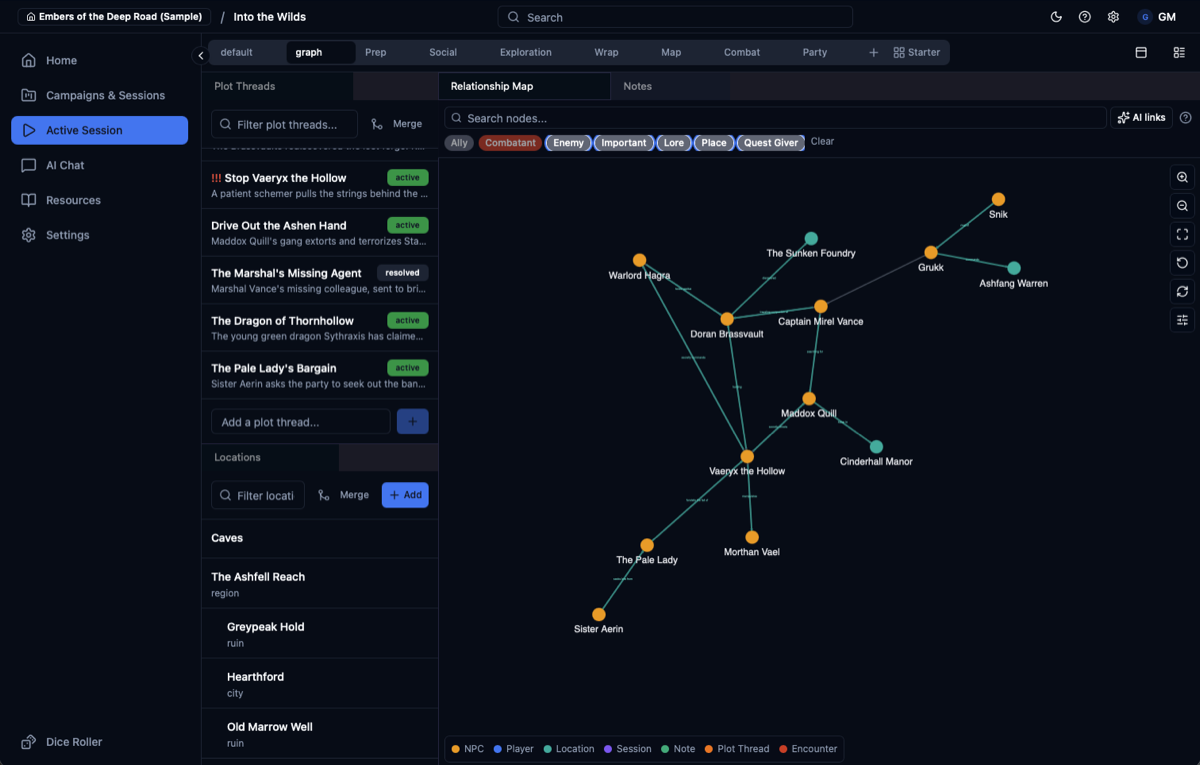
Task: Click the Filter plot threads field
Action: (x=284, y=124)
